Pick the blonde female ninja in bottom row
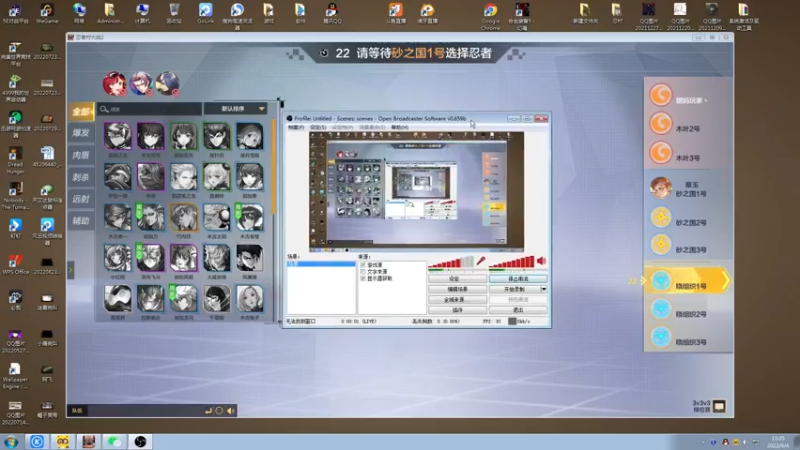This screenshot has width=800, height=450. pos(249,299)
